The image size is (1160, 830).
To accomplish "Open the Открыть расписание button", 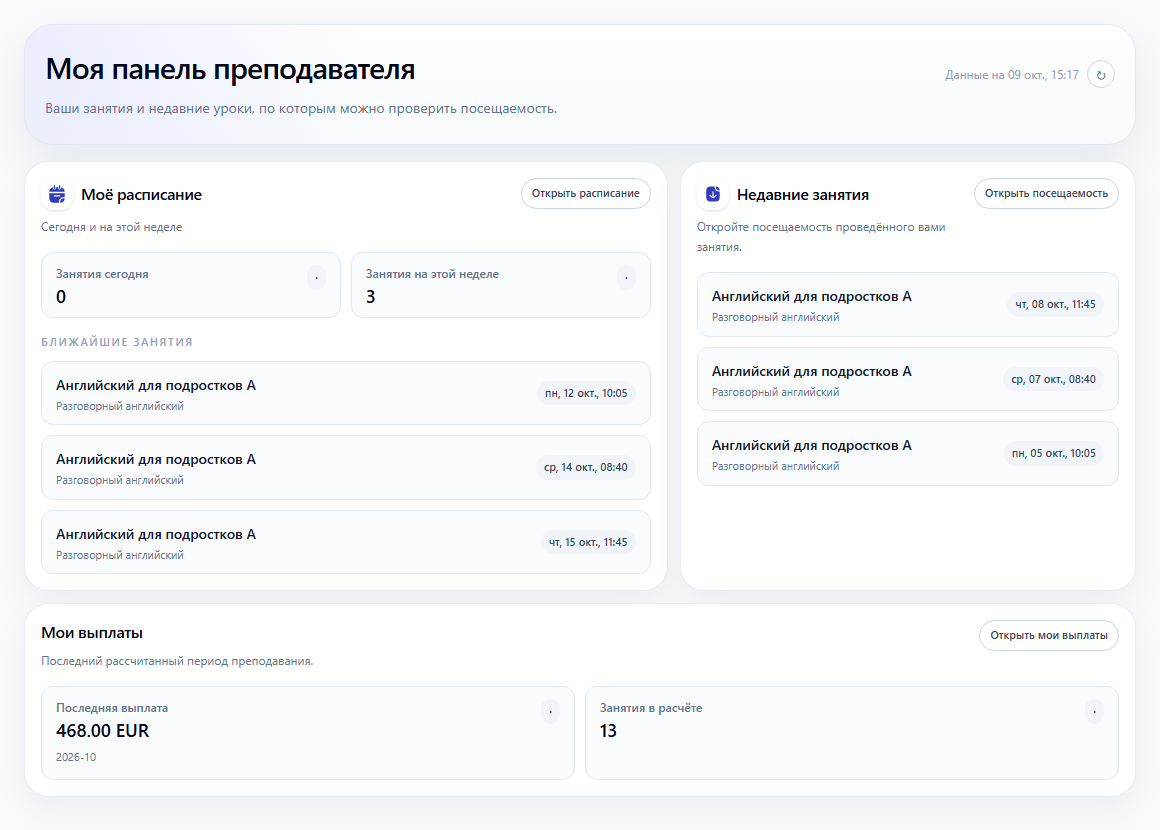I will [585, 193].
